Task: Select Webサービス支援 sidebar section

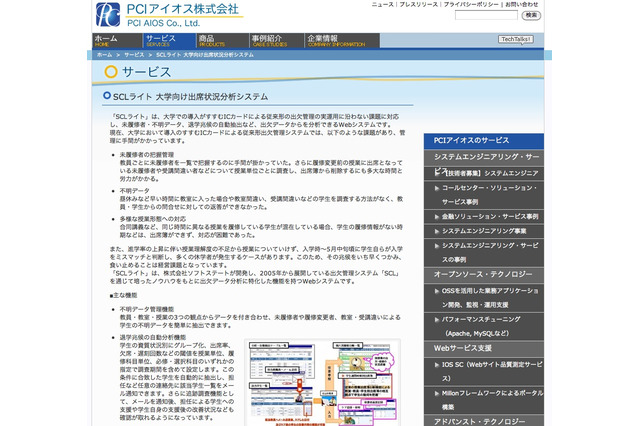Action: point(484,348)
